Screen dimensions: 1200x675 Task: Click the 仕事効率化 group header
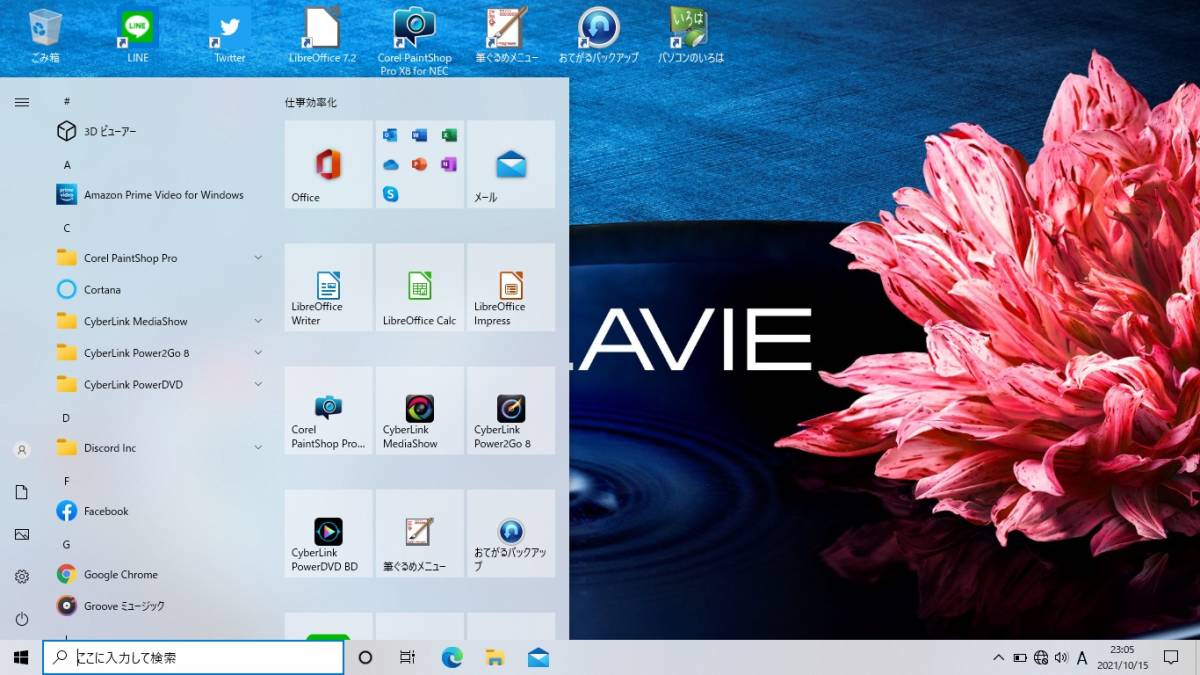click(311, 102)
